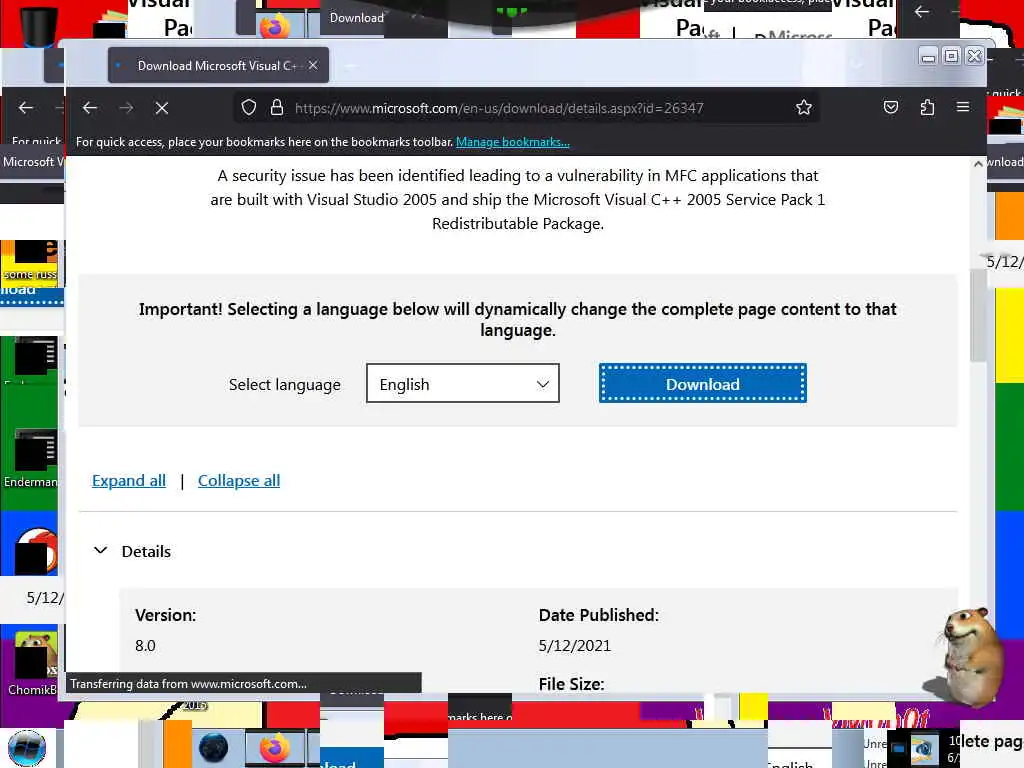Screen dimensions: 1024x768
Task: Click the File Size label
Action: (571, 684)
